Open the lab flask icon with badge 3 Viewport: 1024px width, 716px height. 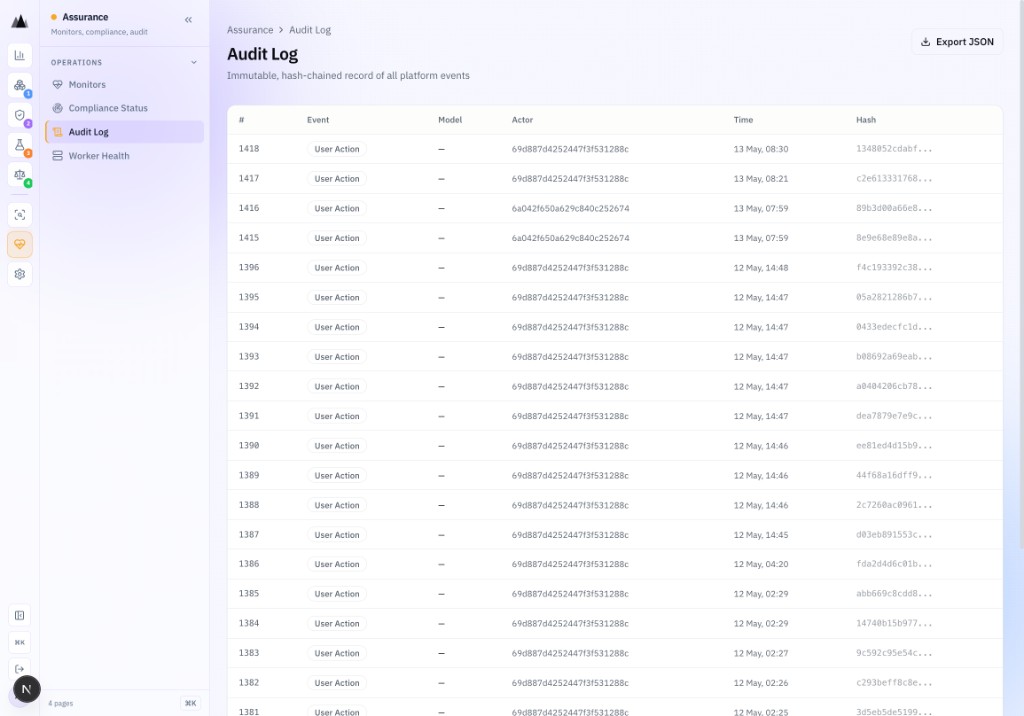[x=20, y=145]
